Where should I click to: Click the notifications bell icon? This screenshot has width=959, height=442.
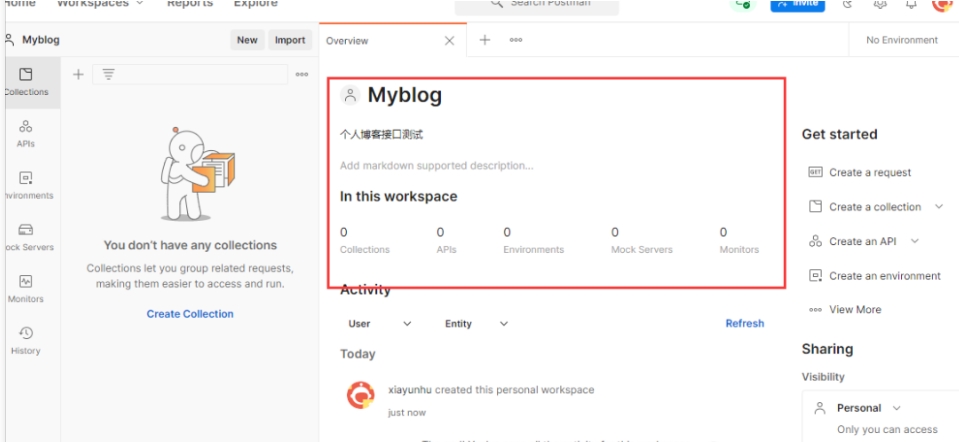coord(911,4)
